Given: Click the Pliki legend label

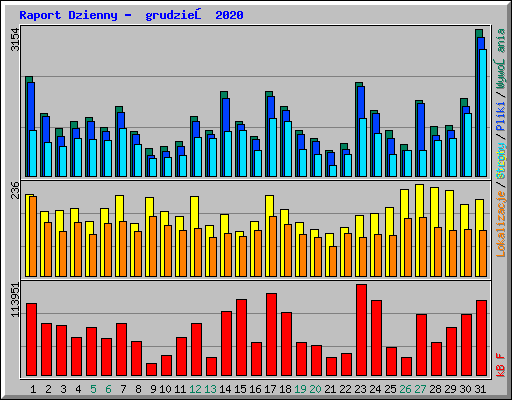Looking at the screenshot, I should click(501, 117).
